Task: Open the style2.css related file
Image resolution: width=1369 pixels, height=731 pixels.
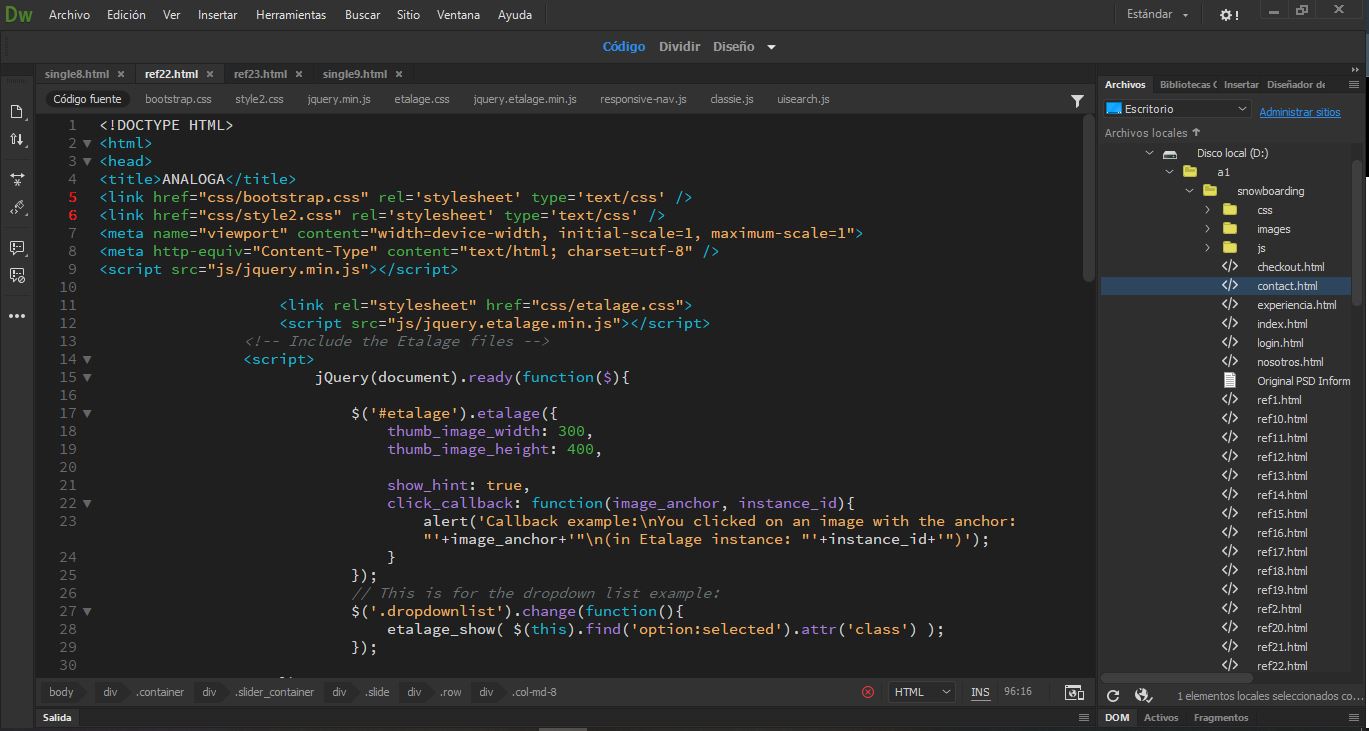Action: click(x=259, y=99)
